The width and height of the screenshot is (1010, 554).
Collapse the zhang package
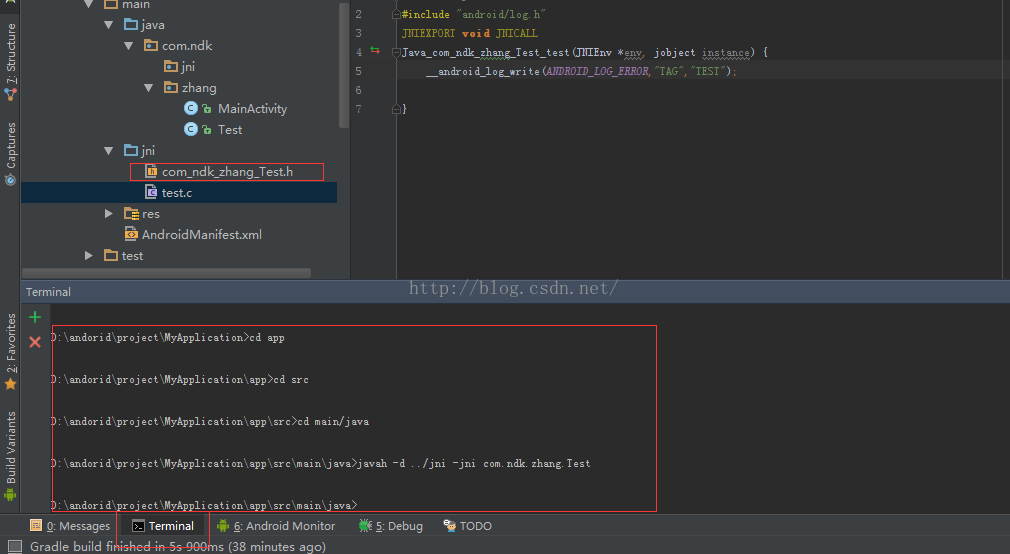pyautogui.click(x=149, y=88)
